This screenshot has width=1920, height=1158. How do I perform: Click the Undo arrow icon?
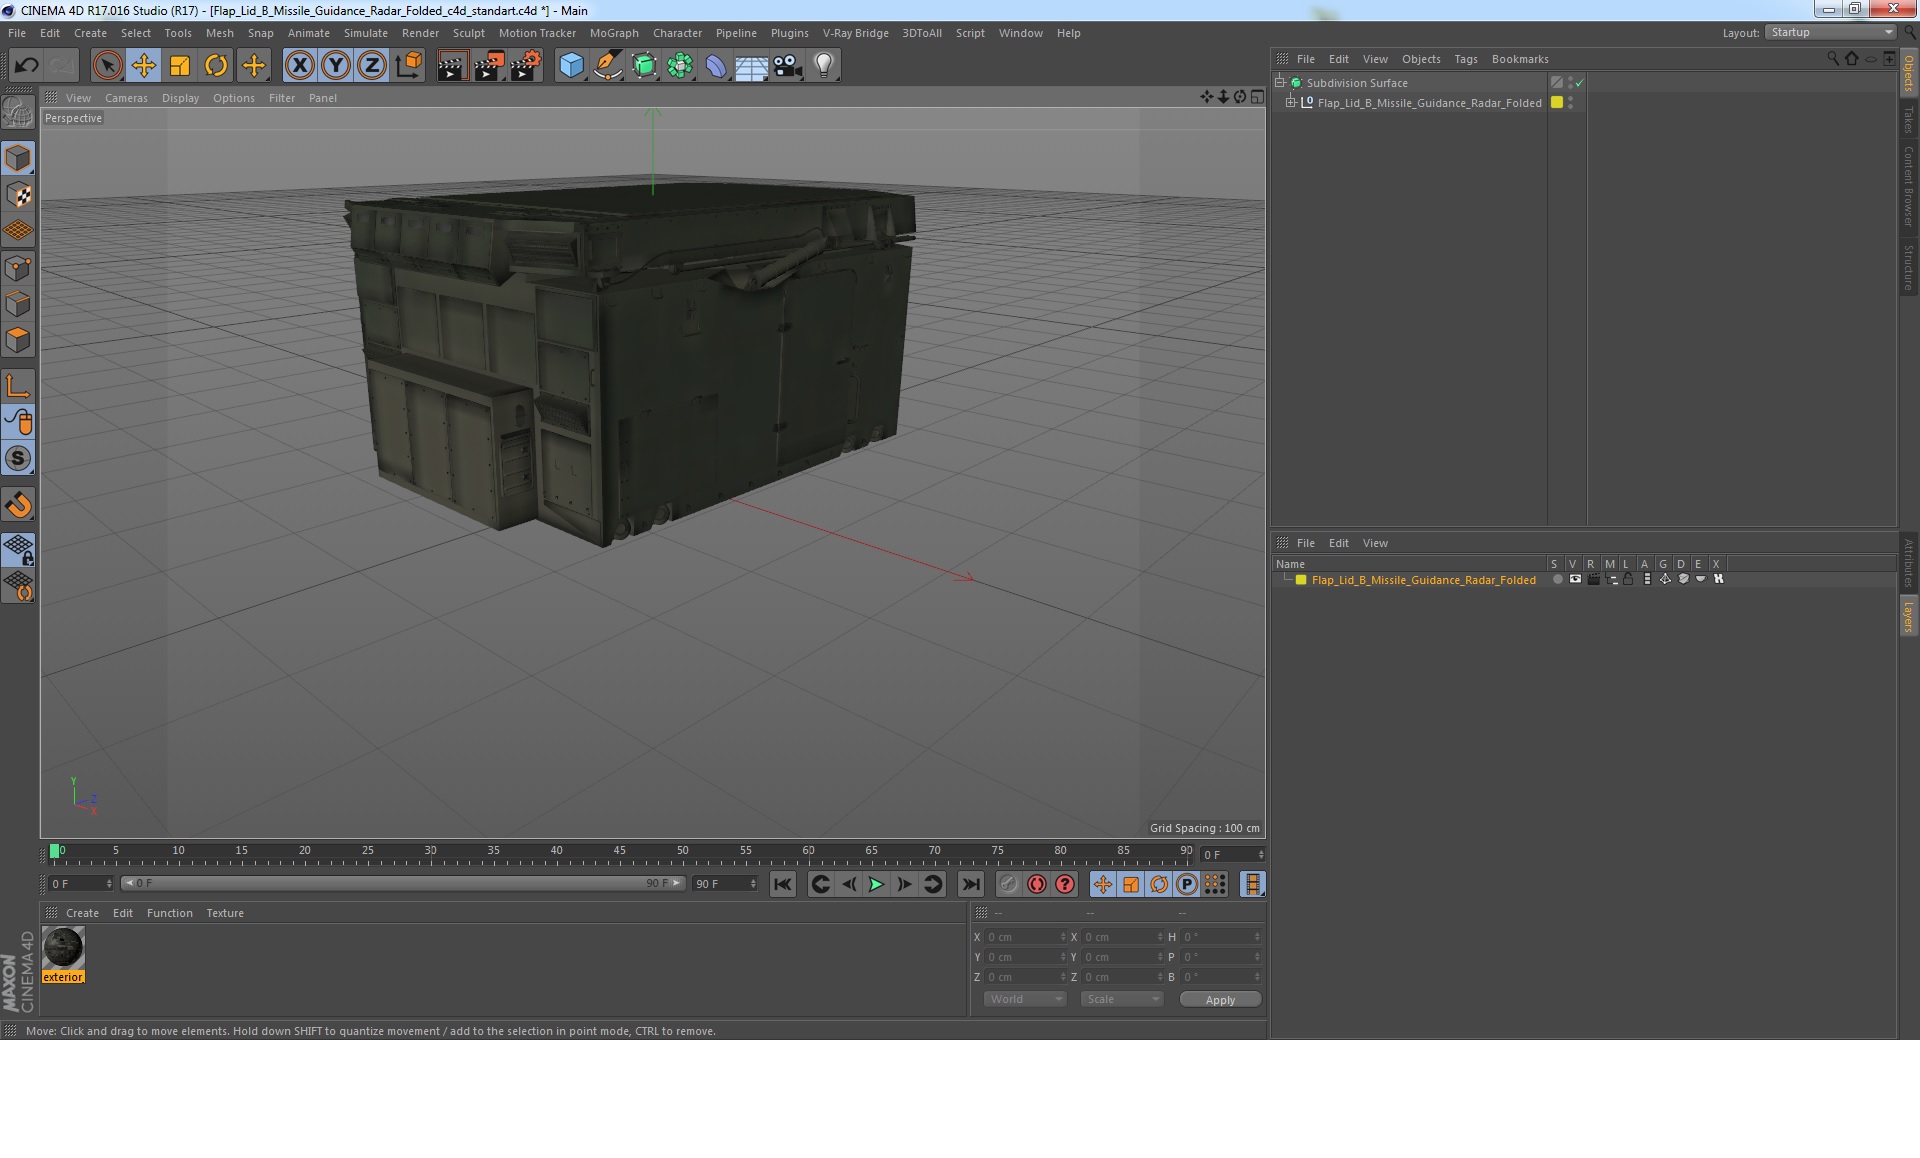click(26, 66)
